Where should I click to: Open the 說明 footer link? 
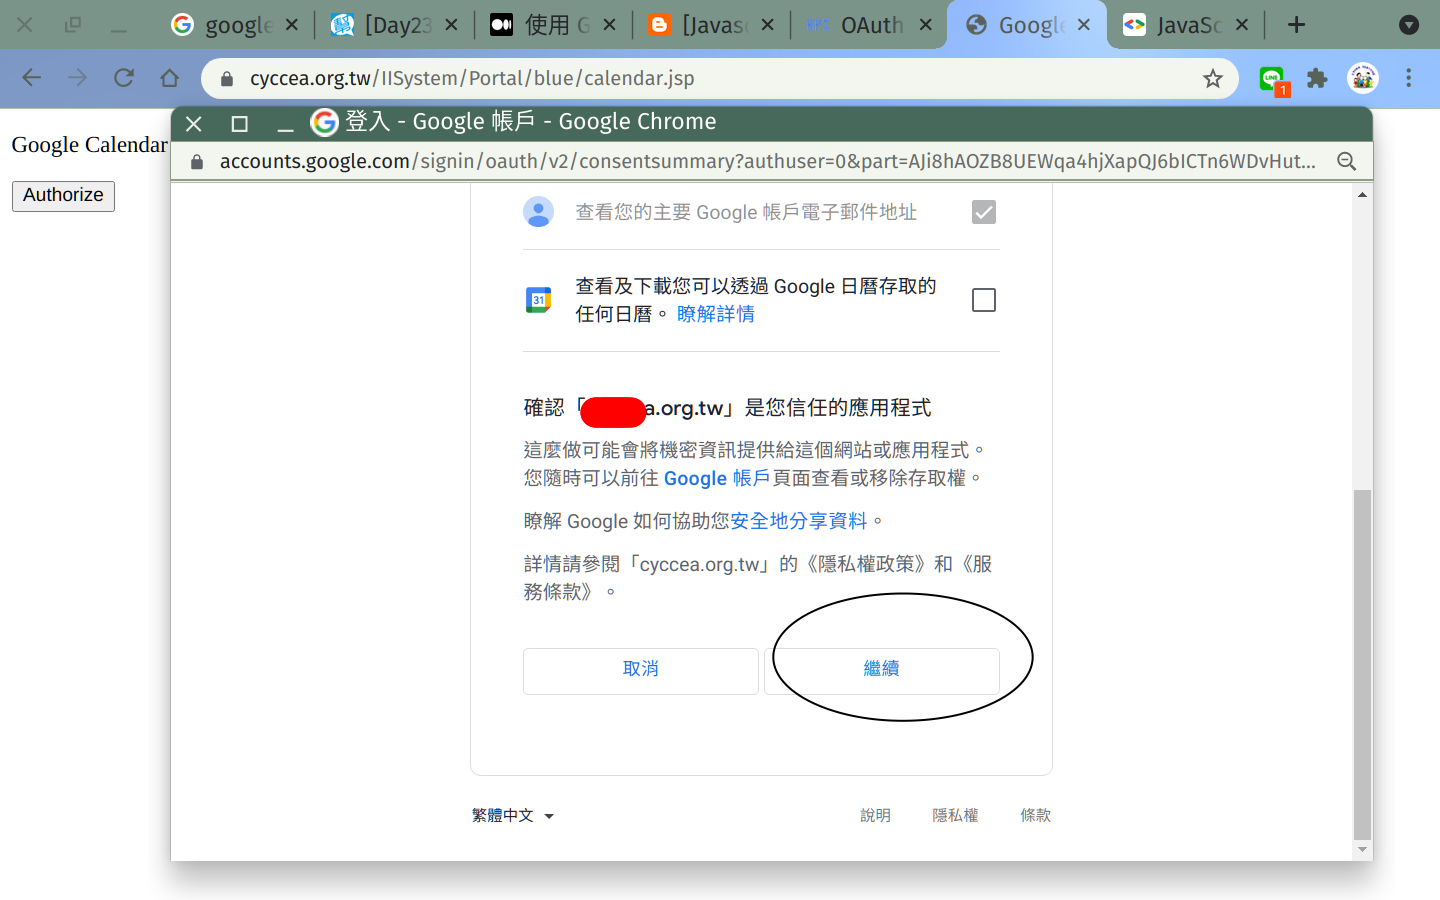(x=876, y=816)
